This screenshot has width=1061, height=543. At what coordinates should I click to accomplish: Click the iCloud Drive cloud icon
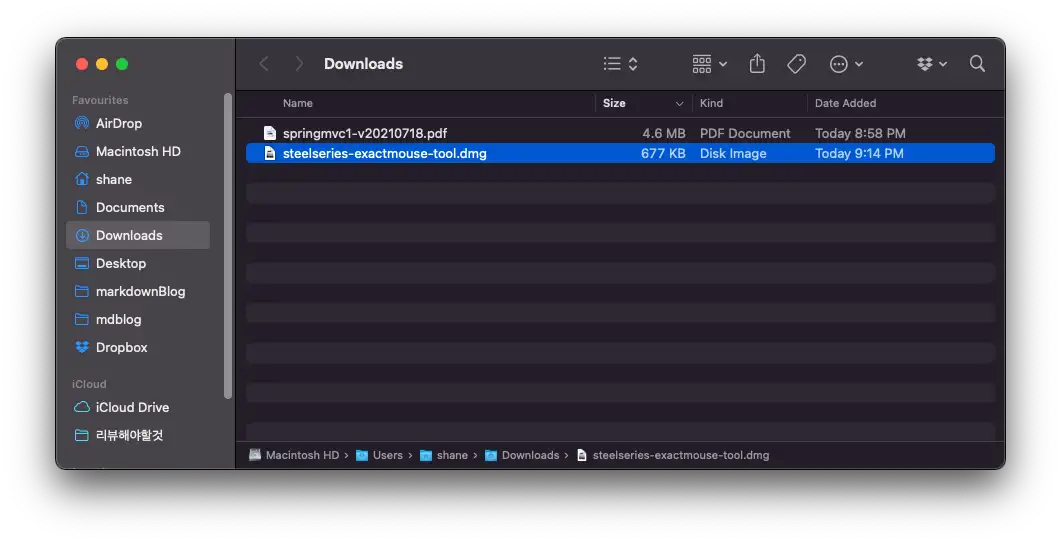pos(82,407)
